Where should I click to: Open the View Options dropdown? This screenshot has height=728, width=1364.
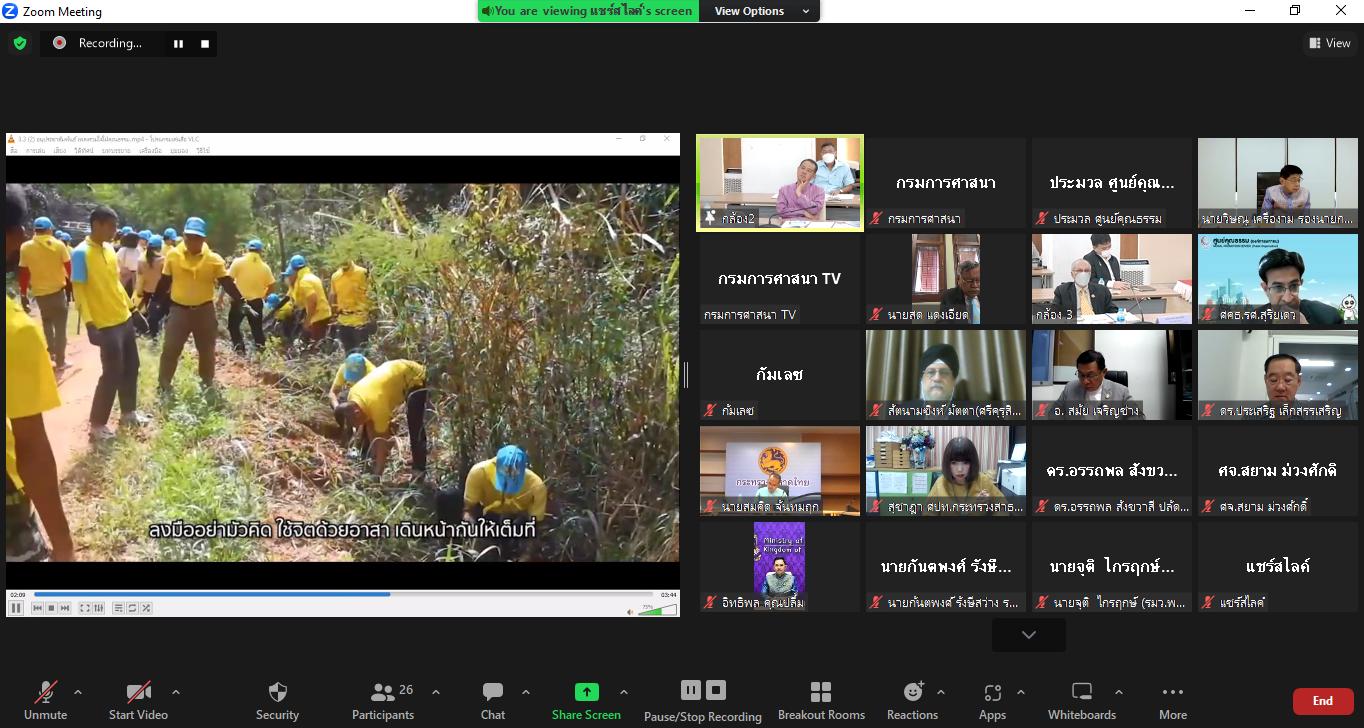click(x=762, y=11)
